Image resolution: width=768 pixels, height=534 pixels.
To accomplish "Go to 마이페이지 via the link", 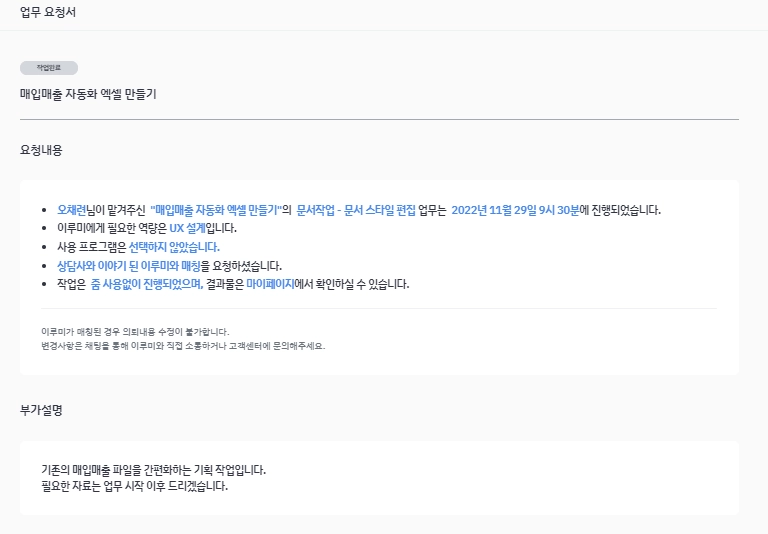I will [x=270, y=284].
